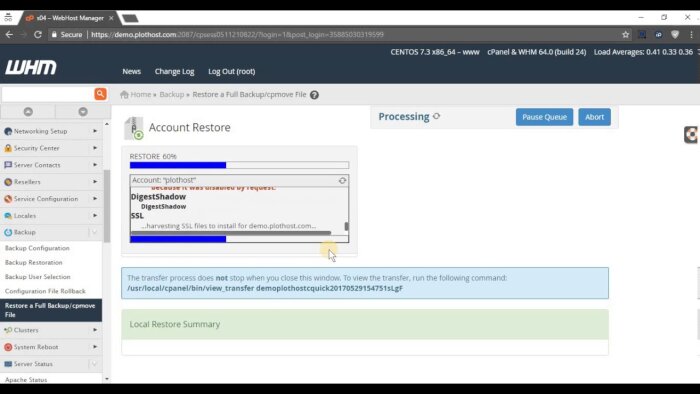The width and height of the screenshot is (700, 394).
Task: Click the Server Status icon
Action: tap(8, 364)
